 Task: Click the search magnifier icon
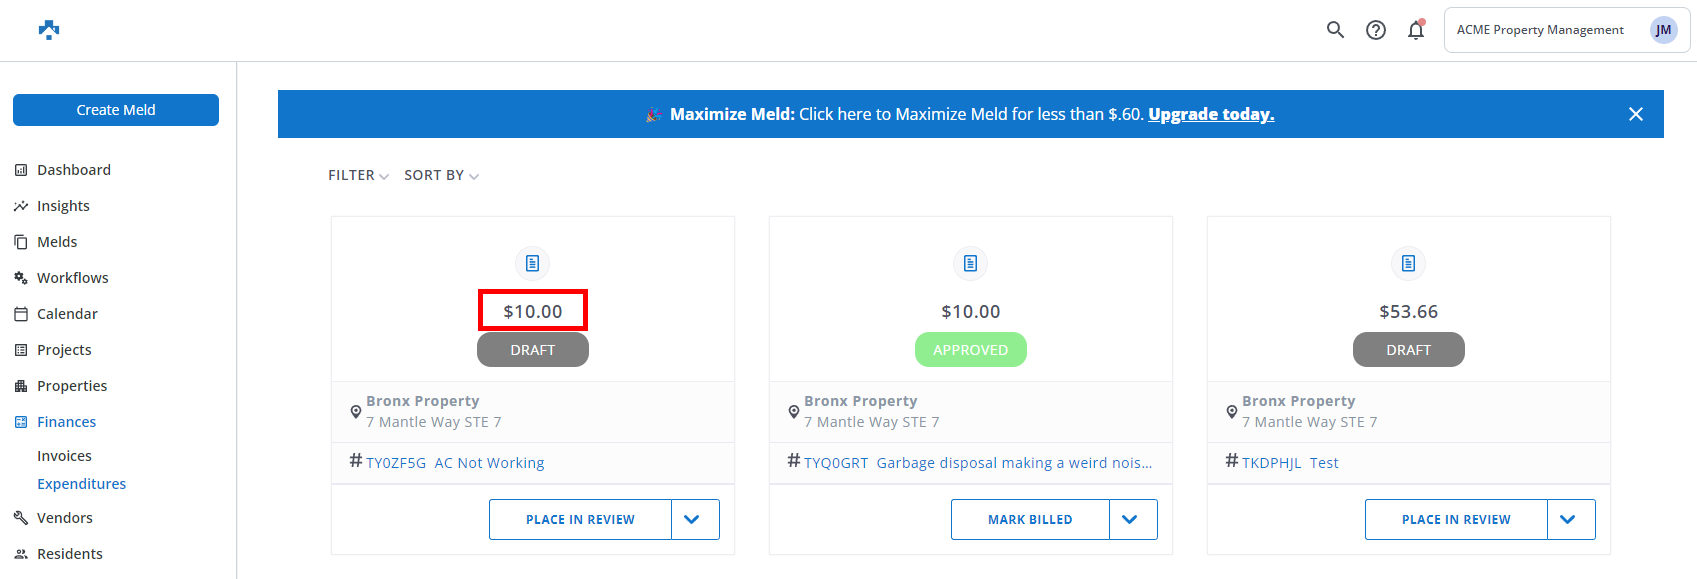[x=1335, y=30]
